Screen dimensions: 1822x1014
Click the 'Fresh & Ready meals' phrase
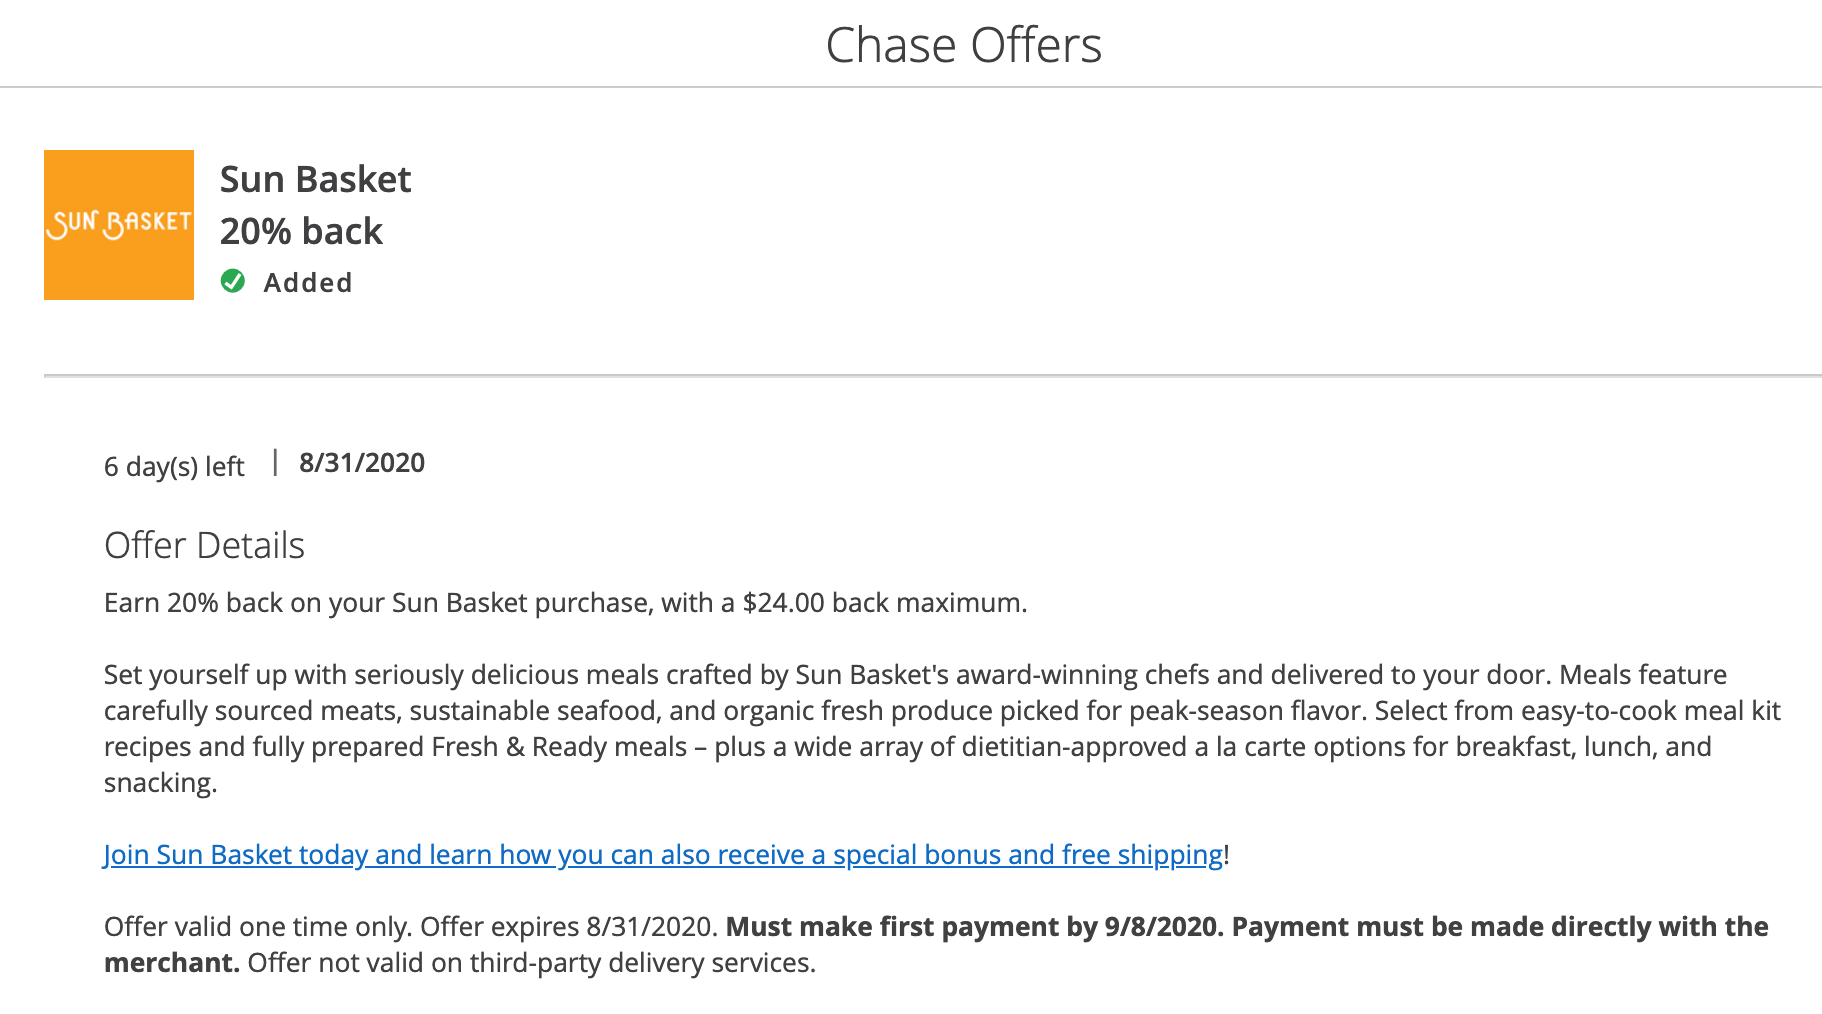click(559, 747)
